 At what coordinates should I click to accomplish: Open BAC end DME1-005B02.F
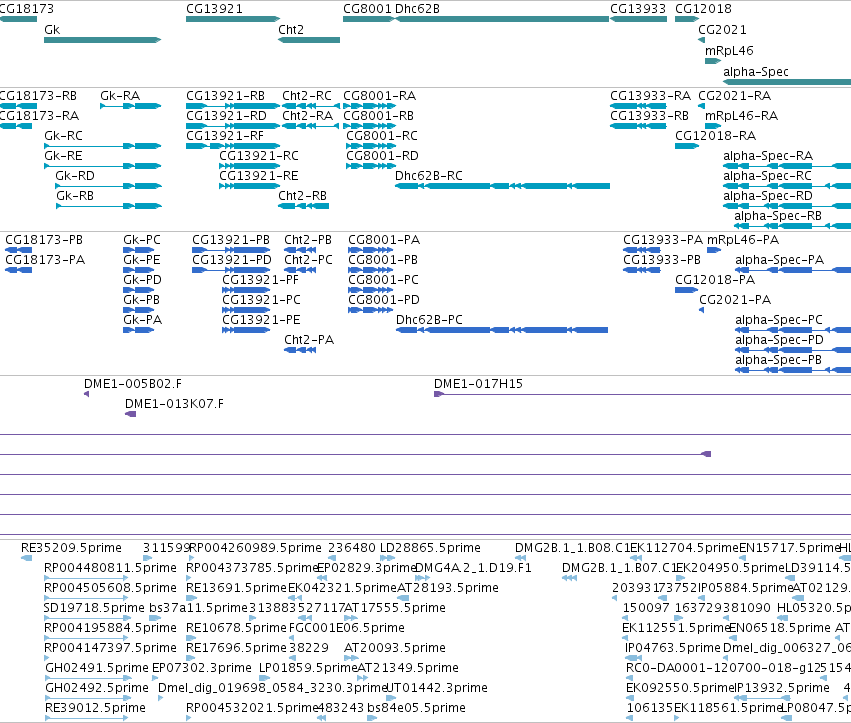tap(132, 384)
